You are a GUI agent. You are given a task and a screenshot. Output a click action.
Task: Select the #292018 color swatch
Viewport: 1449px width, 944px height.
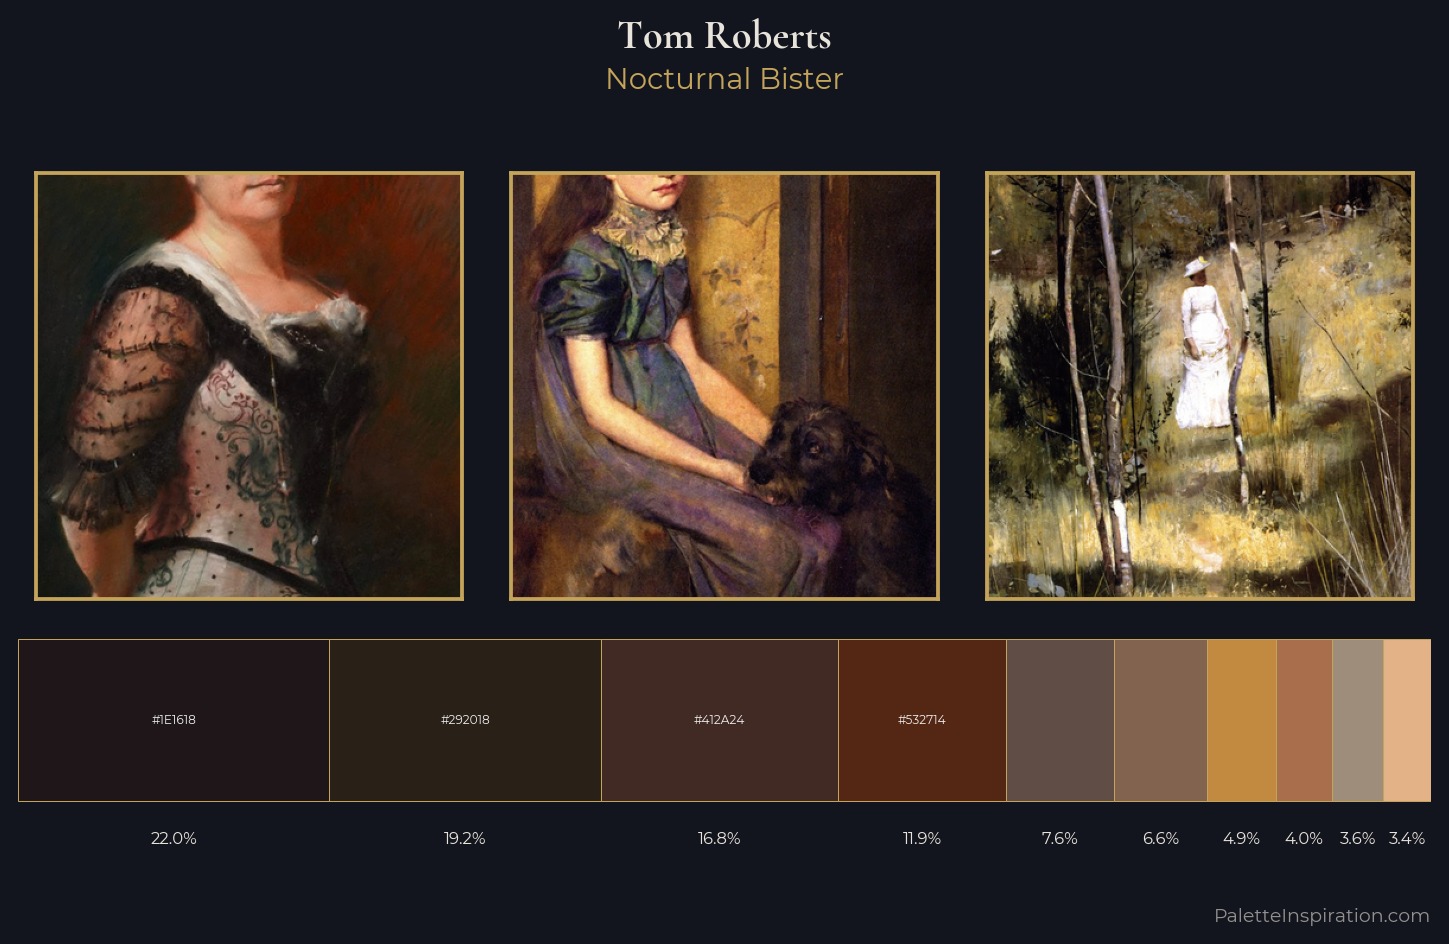[x=465, y=720]
